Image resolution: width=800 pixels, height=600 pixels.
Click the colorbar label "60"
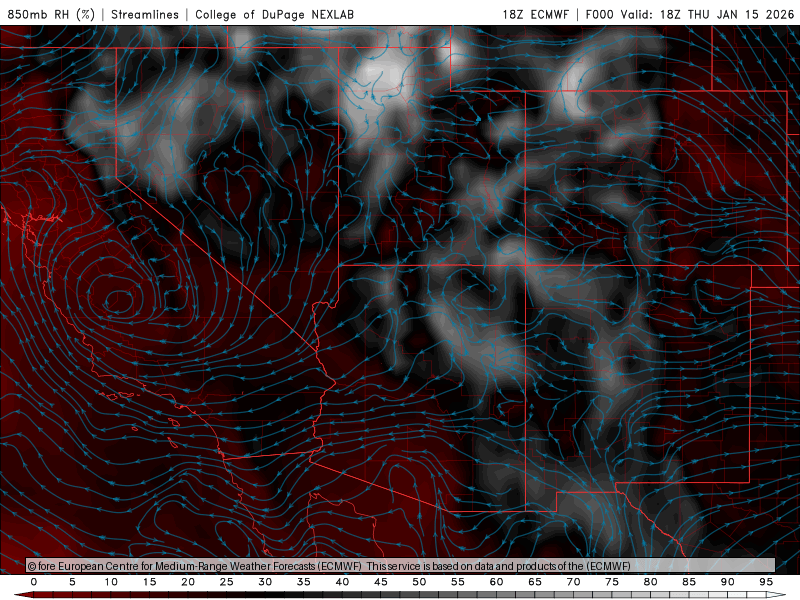point(496,582)
